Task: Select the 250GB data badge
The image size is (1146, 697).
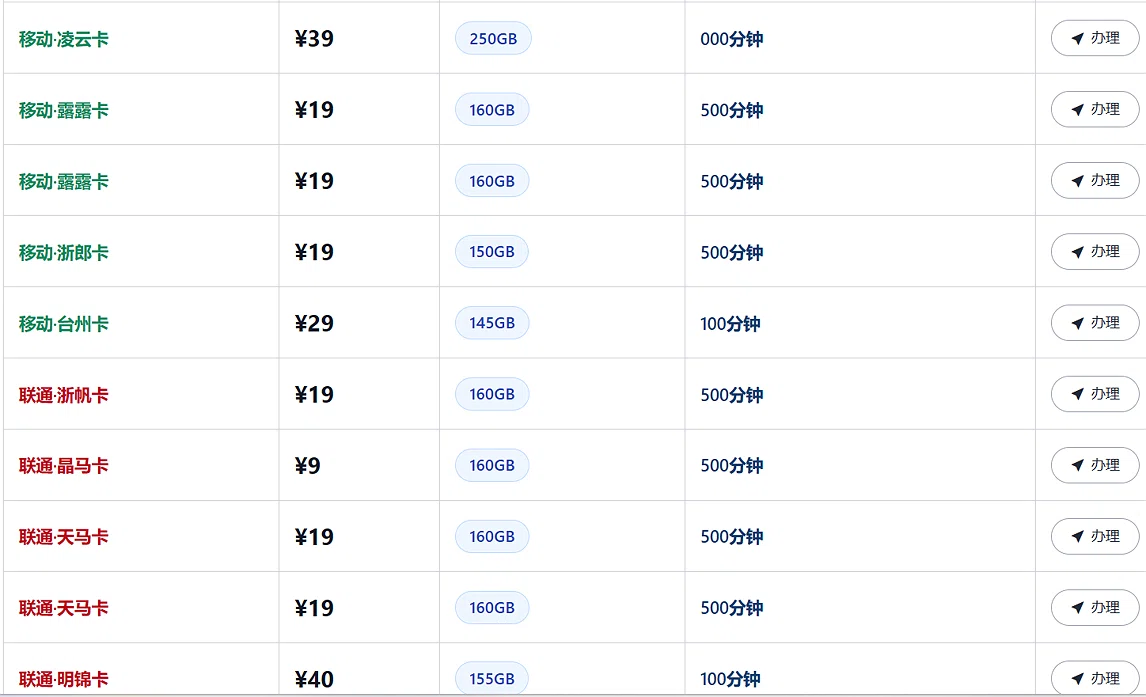Action: (493, 38)
